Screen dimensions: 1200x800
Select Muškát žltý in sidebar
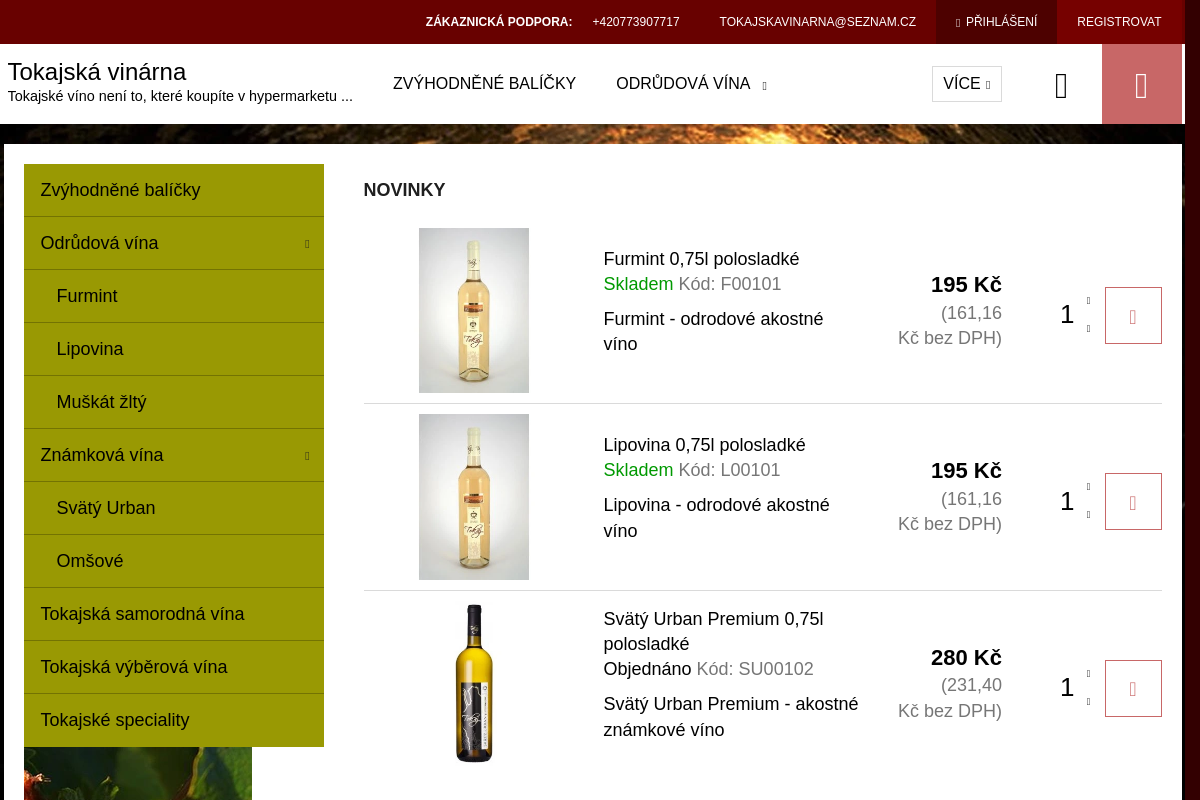coord(101,402)
